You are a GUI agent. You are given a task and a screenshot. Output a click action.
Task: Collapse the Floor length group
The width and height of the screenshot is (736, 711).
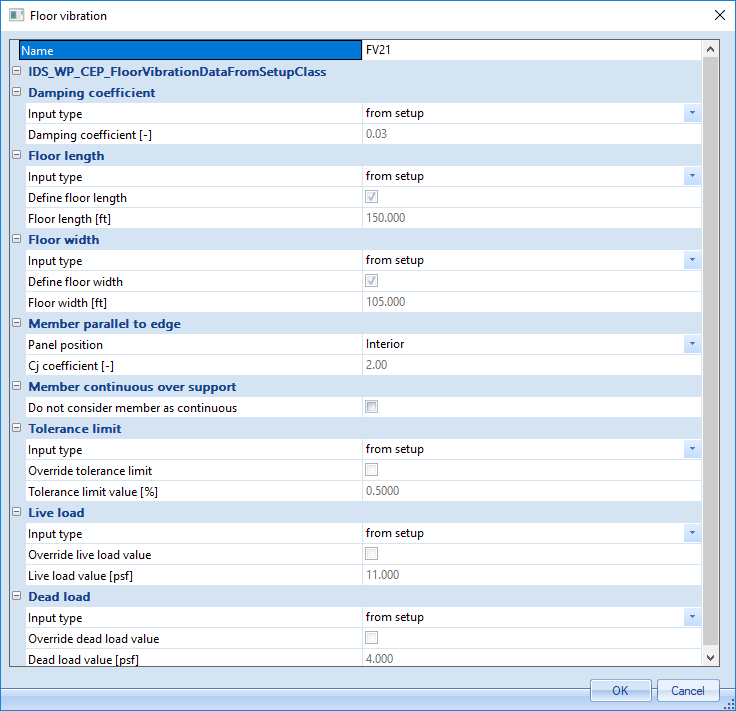pos(16,156)
